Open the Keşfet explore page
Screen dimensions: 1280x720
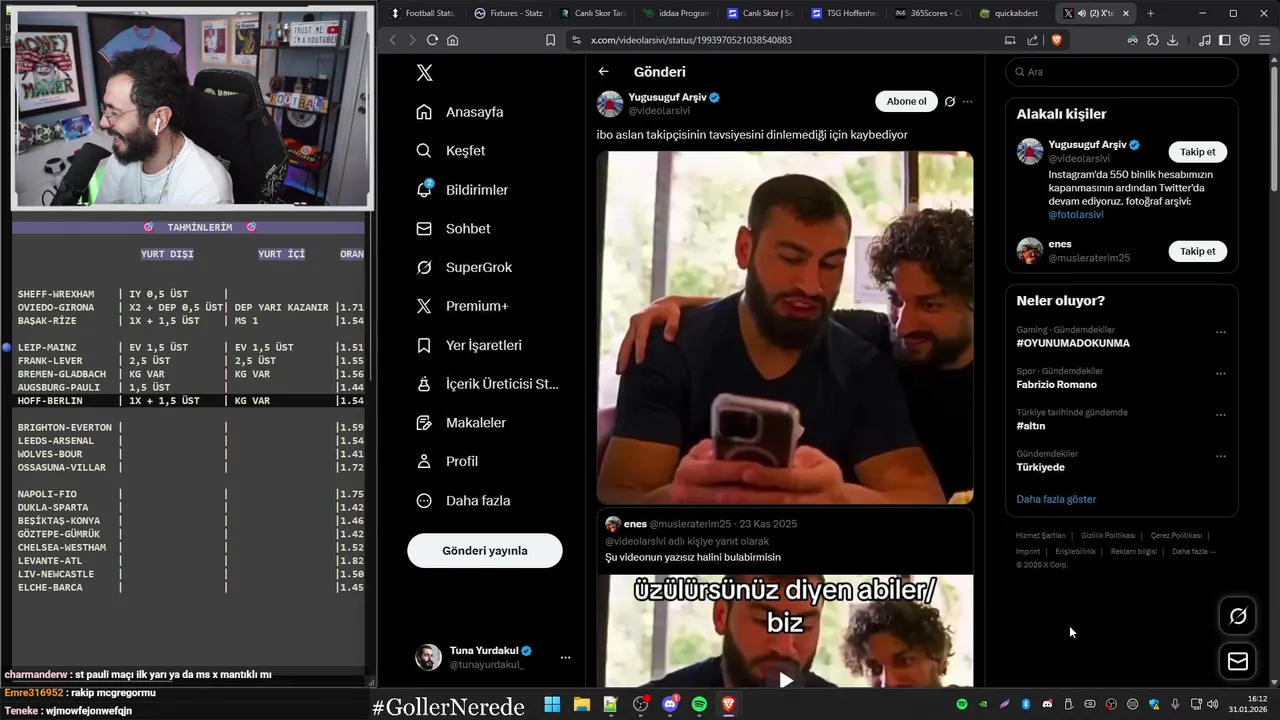point(451,151)
